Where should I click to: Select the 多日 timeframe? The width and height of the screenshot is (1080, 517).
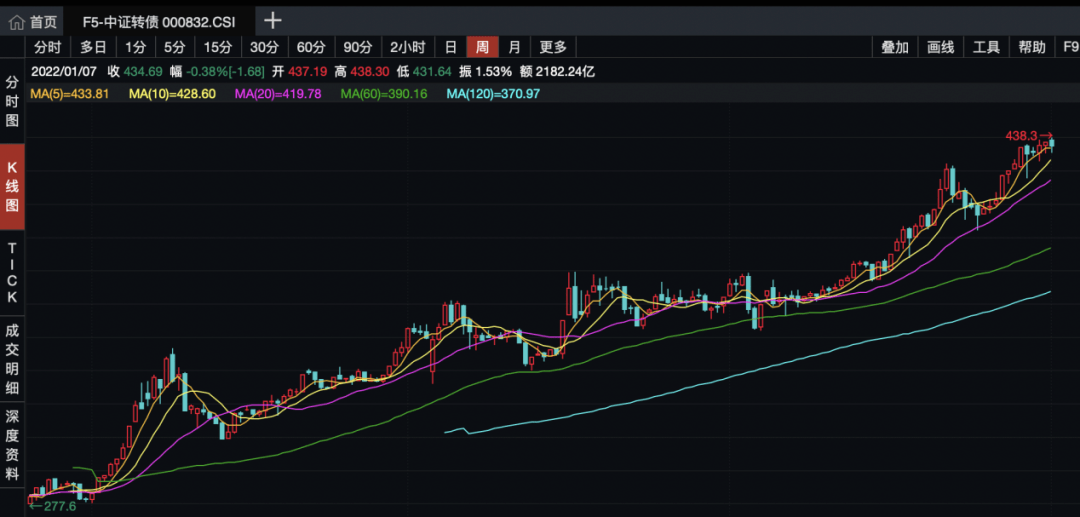tap(93, 48)
